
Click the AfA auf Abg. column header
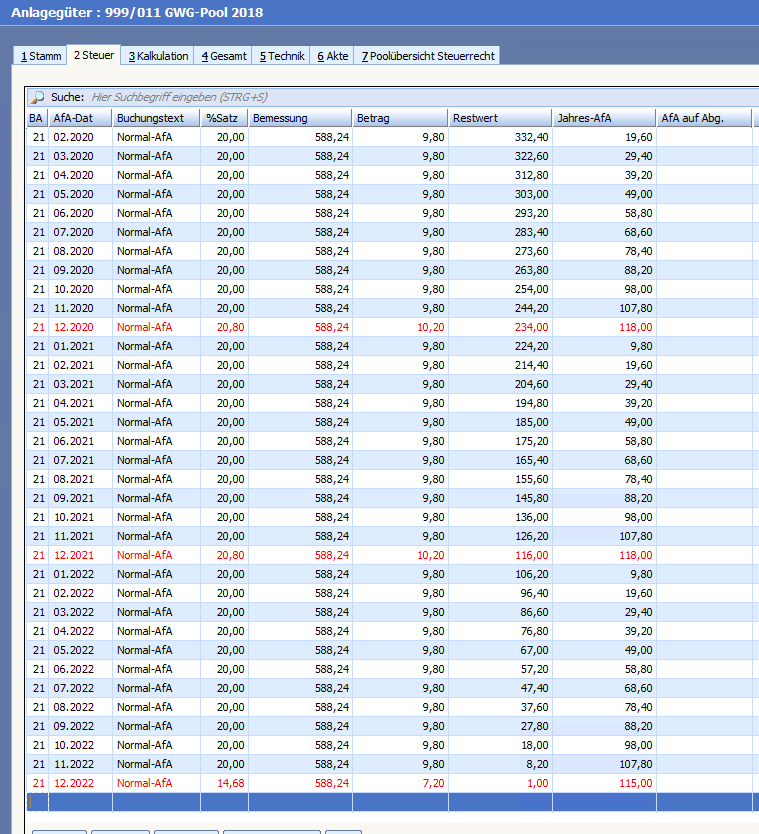[x=704, y=119]
